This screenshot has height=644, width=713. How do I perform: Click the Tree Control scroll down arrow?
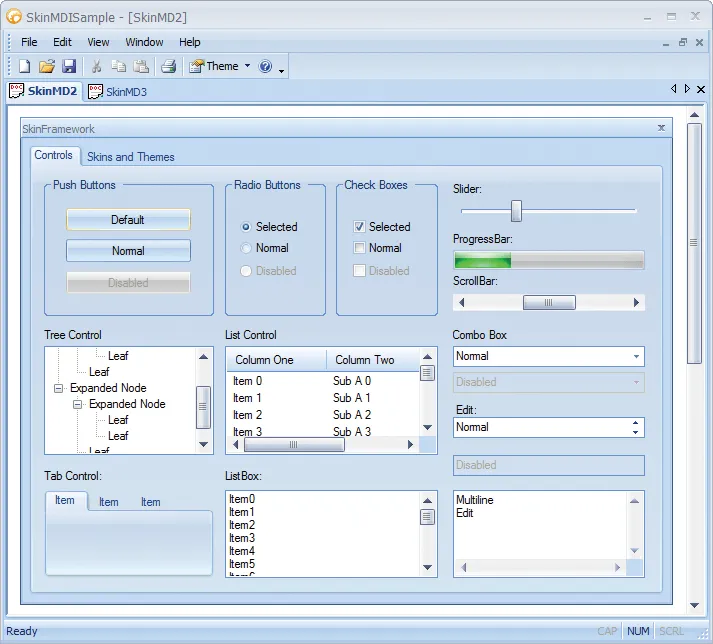(203, 444)
